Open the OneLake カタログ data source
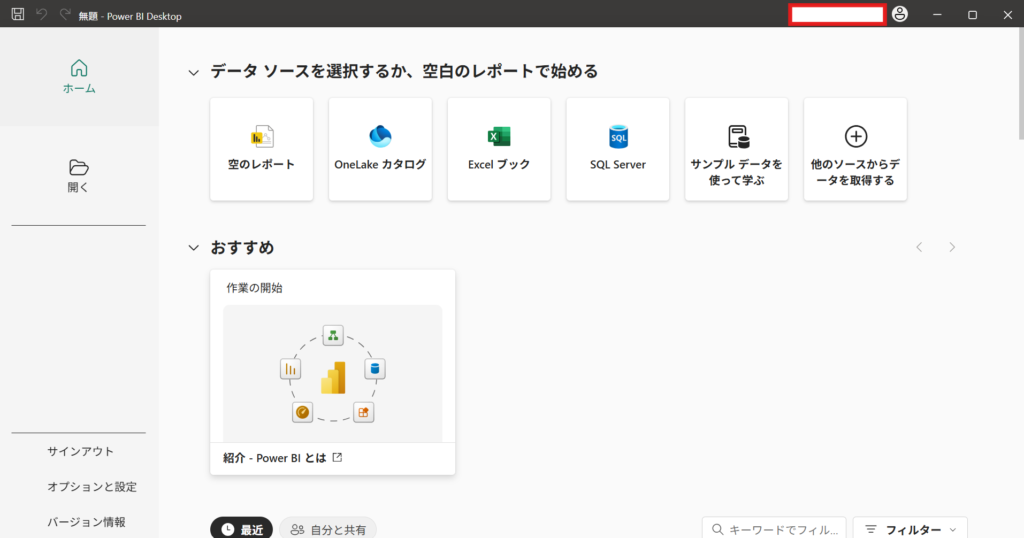This screenshot has width=1024, height=538. [x=380, y=149]
